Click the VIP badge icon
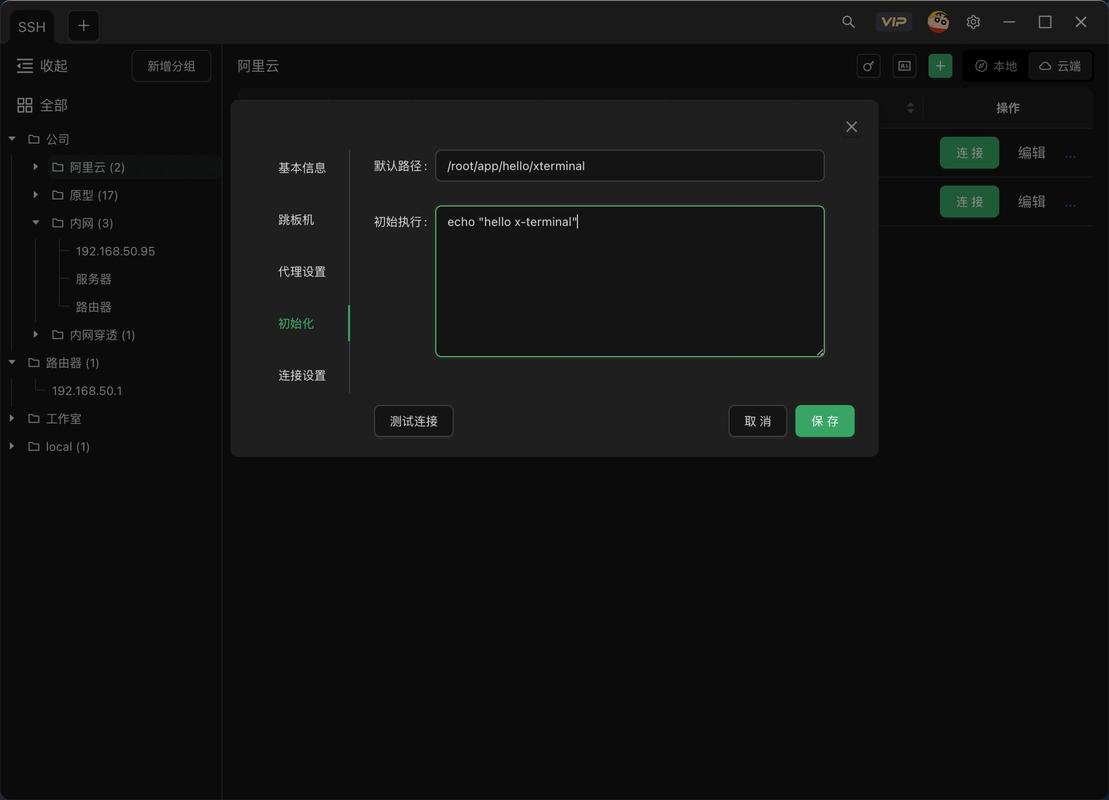Image resolution: width=1109 pixels, height=800 pixels. (893, 21)
